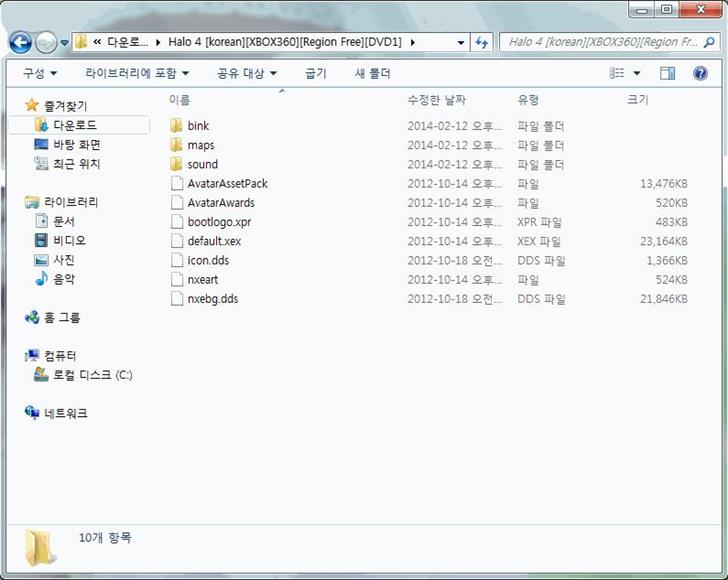728x580 pixels.
Task: Click the 새 폴더 button
Action: [x=372, y=73]
